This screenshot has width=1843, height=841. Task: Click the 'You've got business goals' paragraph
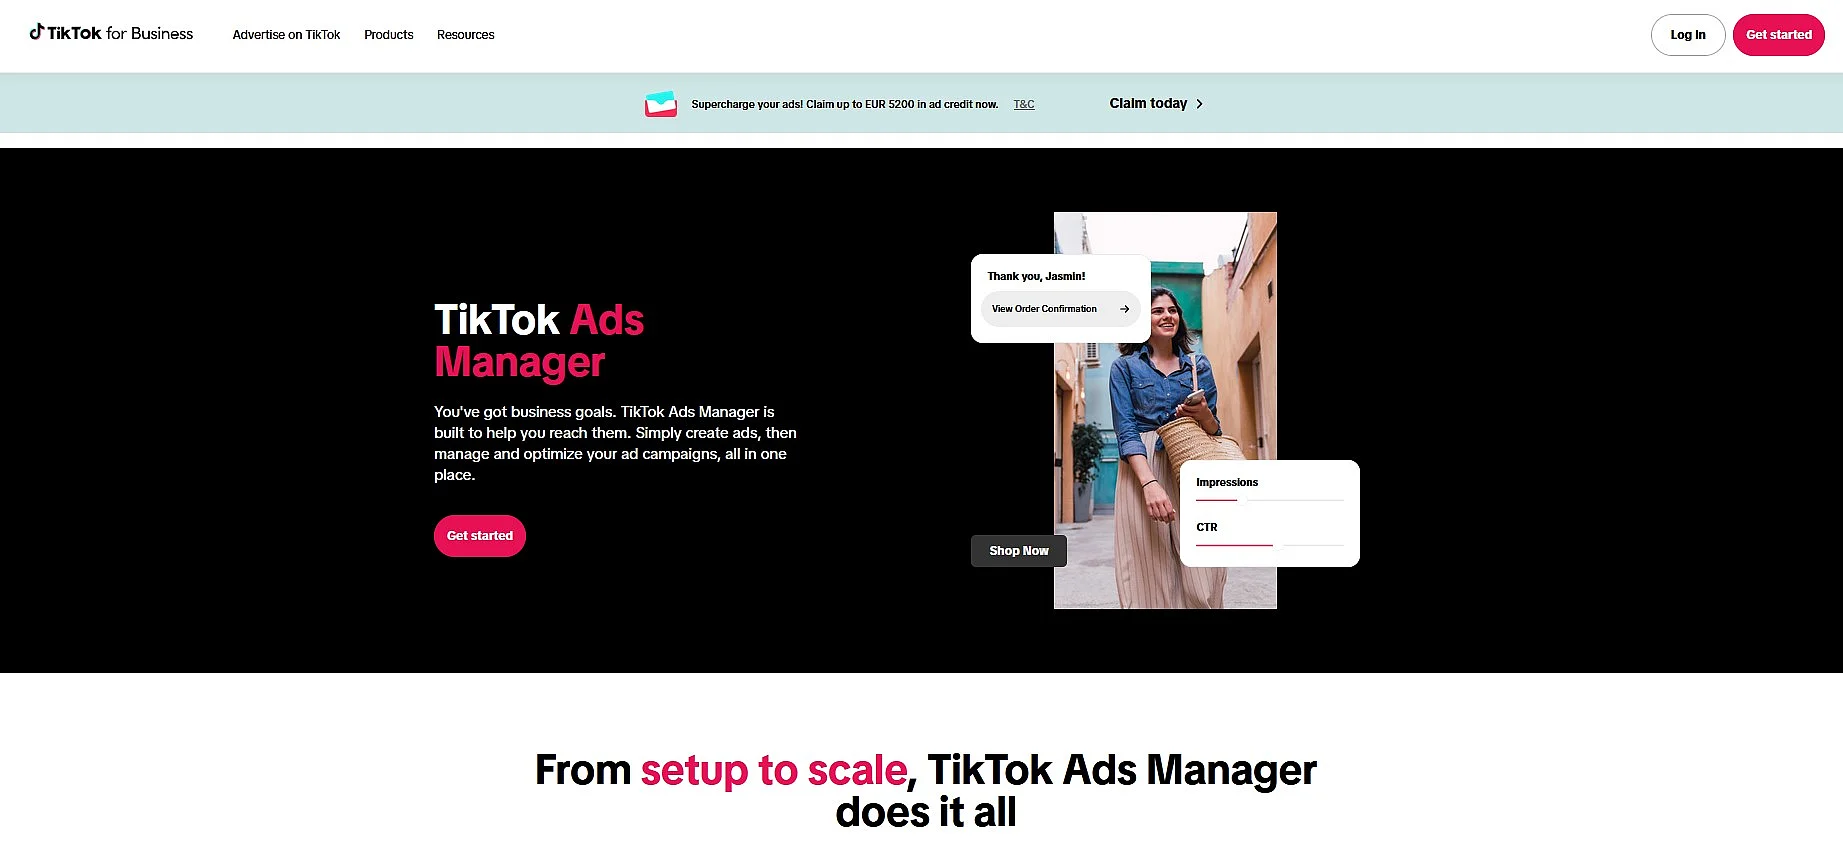[615, 443]
